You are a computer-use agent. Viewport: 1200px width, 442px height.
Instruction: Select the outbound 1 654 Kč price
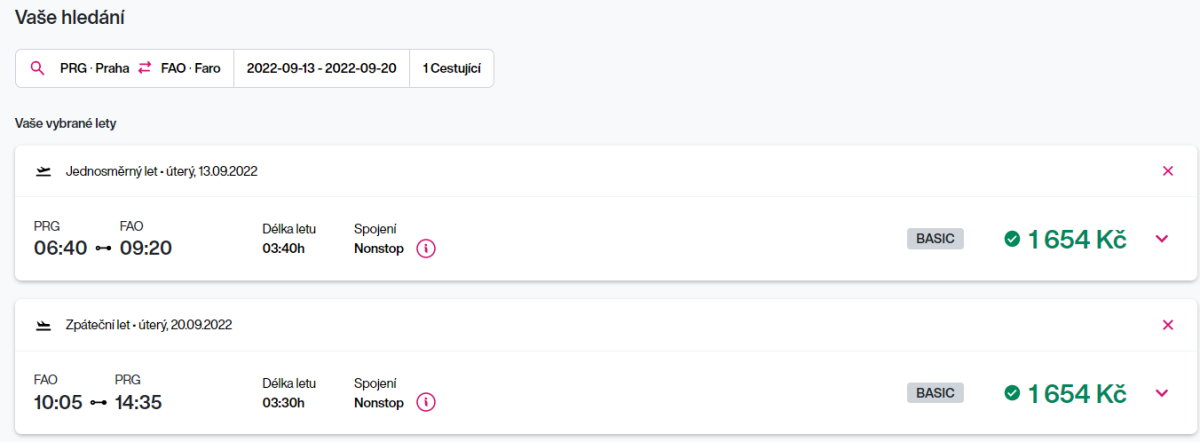click(x=1077, y=240)
